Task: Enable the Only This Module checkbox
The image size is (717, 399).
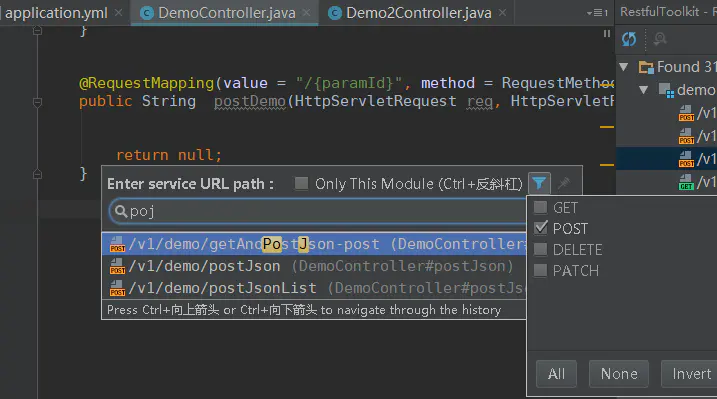Action: (x=301, y=184)
